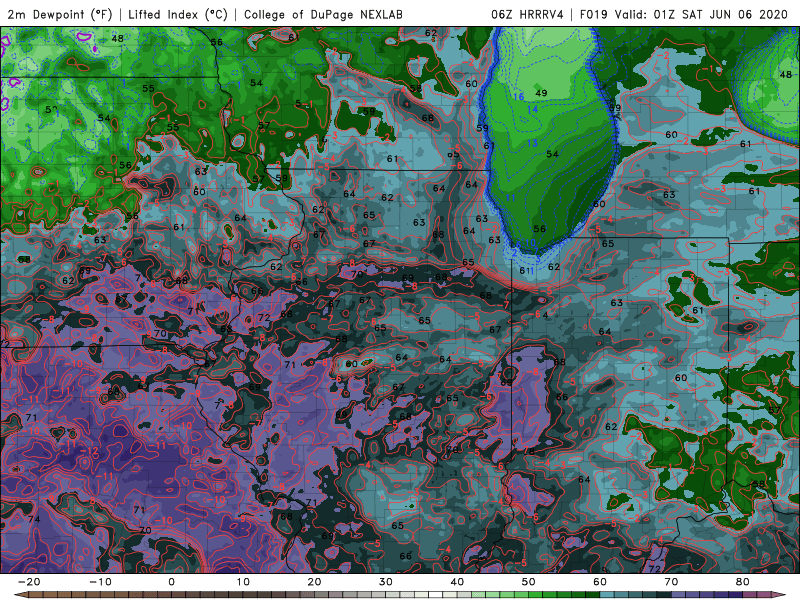
Task: Click the "49" dewpoint value over the lake
Action: (x=541, y=93)
